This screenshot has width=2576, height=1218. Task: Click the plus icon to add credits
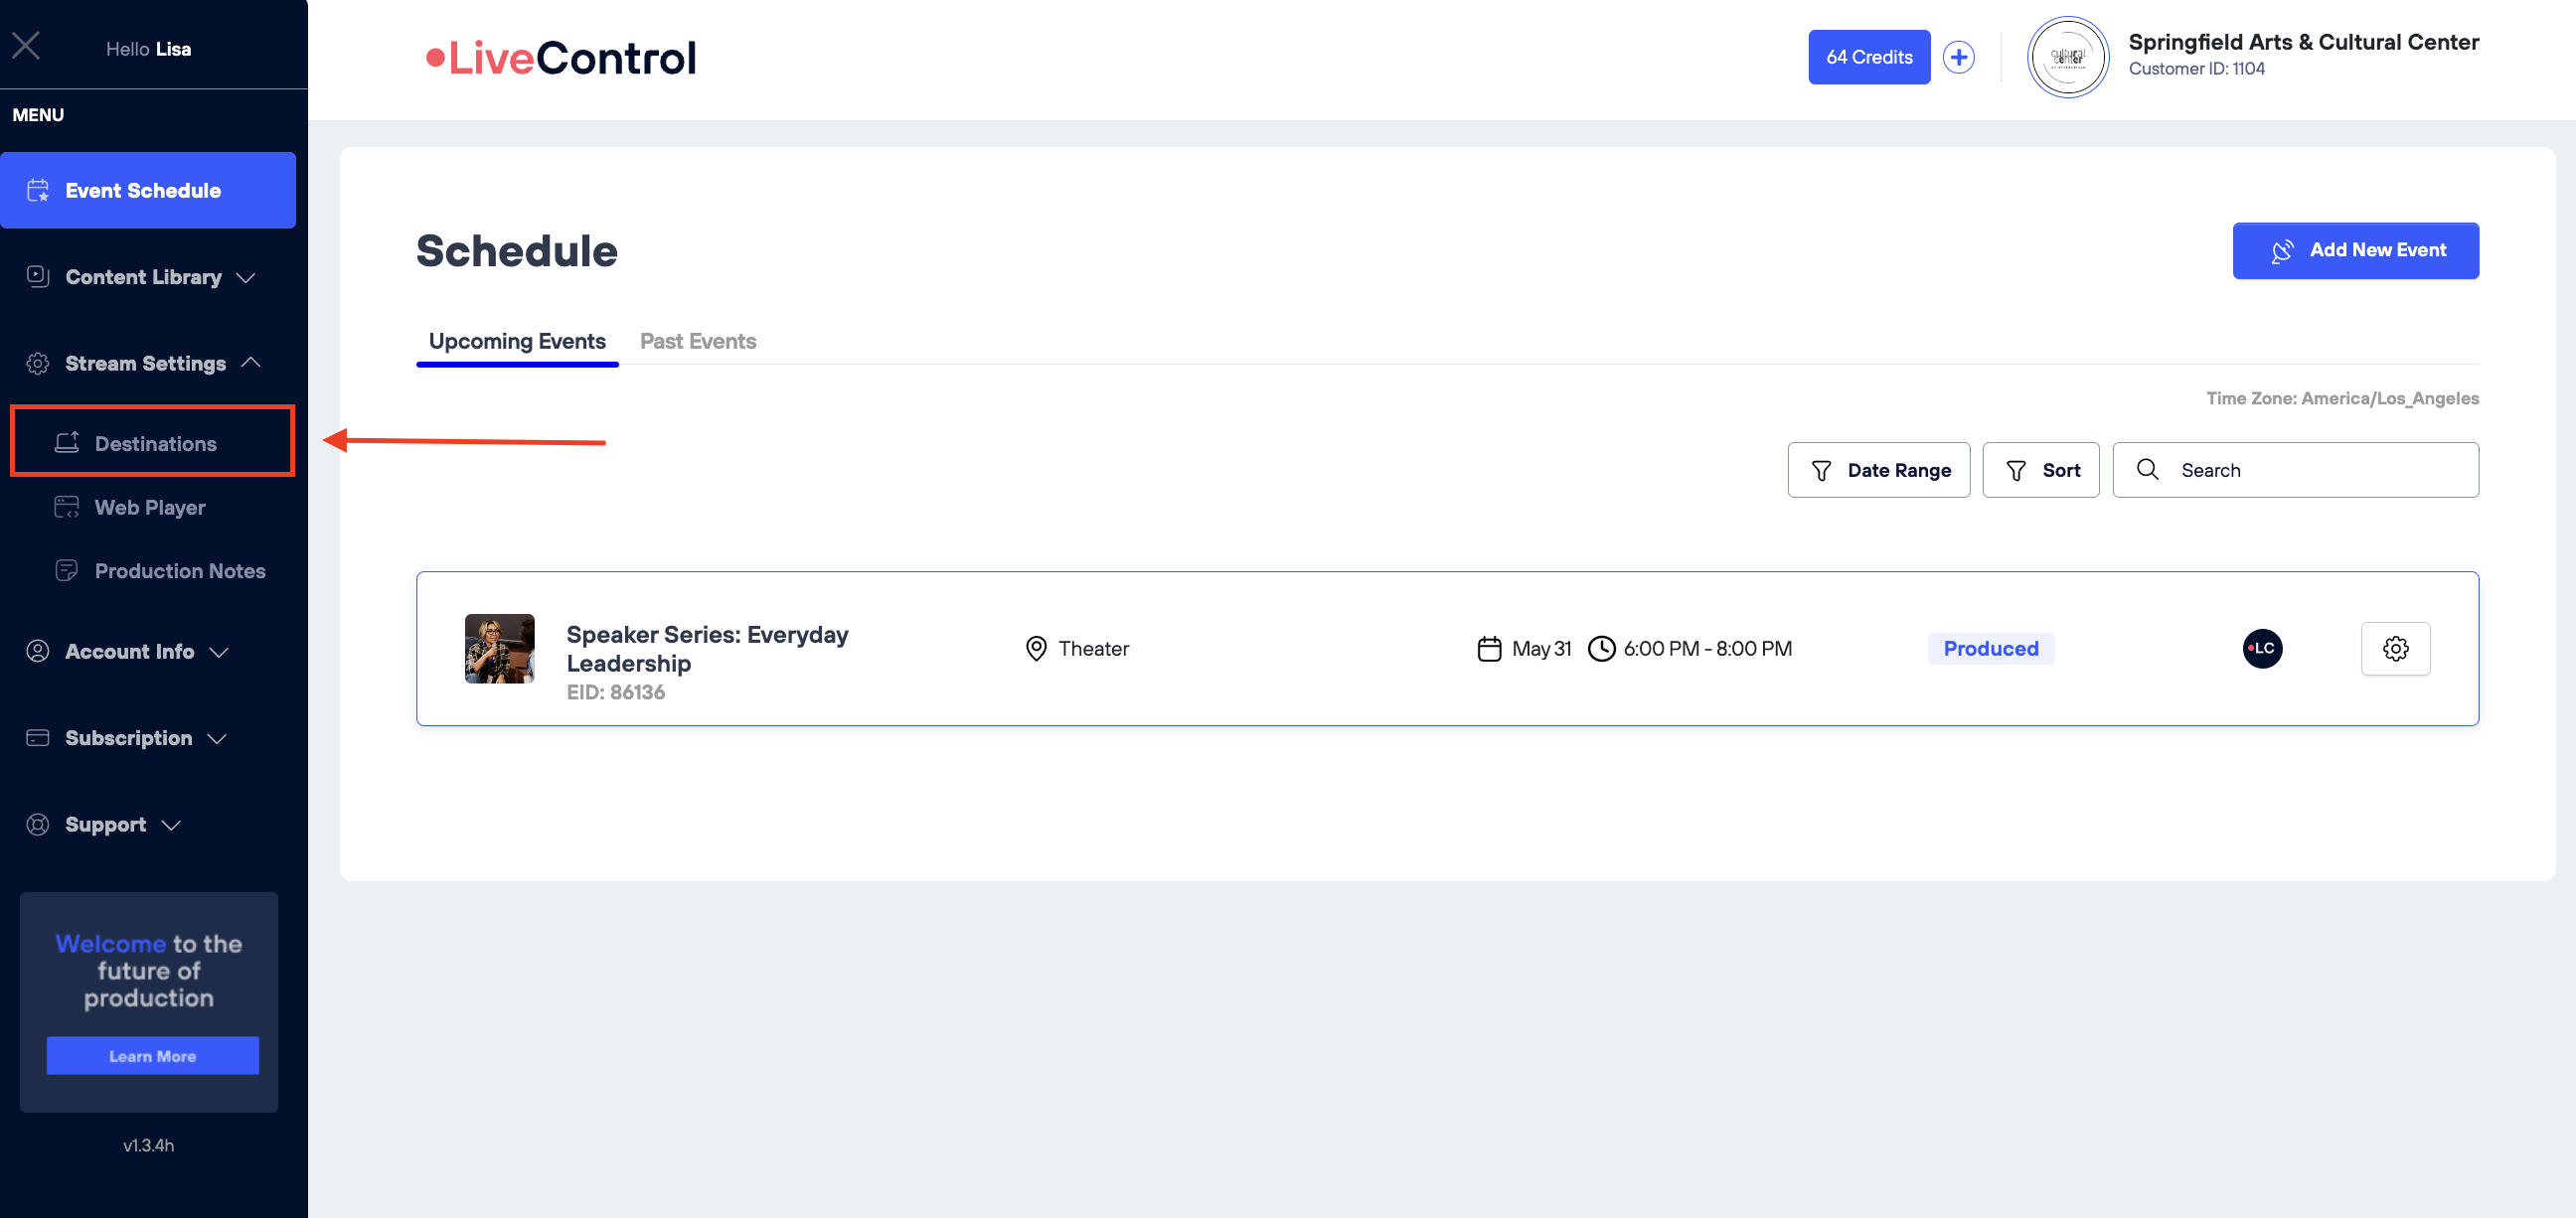tap(1958, 57)
